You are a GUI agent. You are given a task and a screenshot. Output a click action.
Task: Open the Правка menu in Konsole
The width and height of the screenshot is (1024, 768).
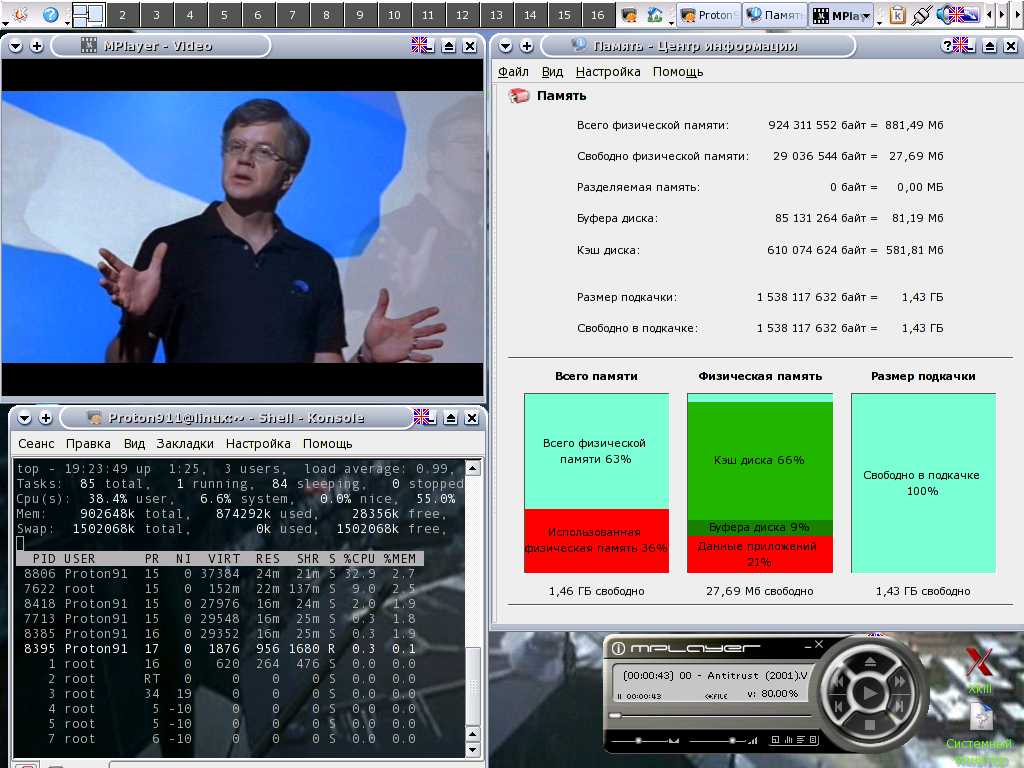(x=88, y=443)
